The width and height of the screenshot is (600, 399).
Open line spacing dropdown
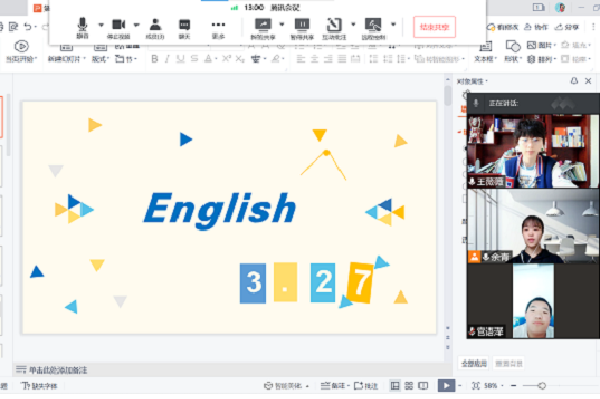[402, 59]
